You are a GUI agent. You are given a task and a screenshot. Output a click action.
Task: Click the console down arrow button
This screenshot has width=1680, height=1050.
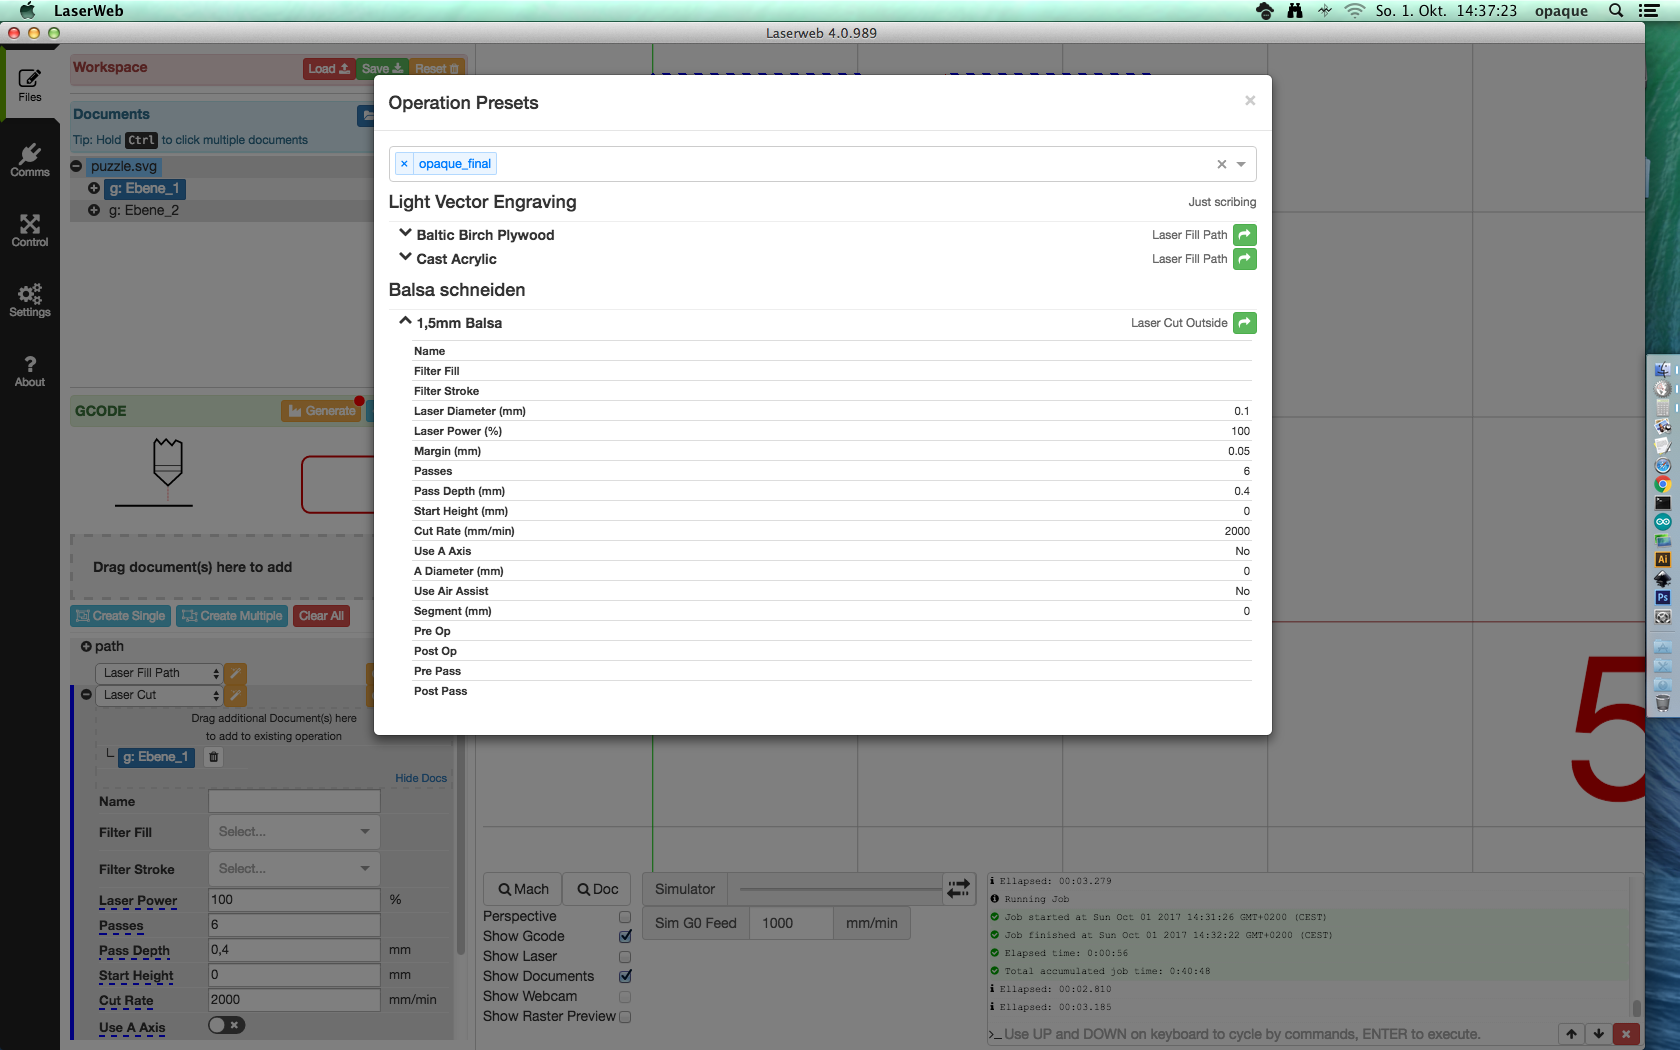coord(1598,1034)
